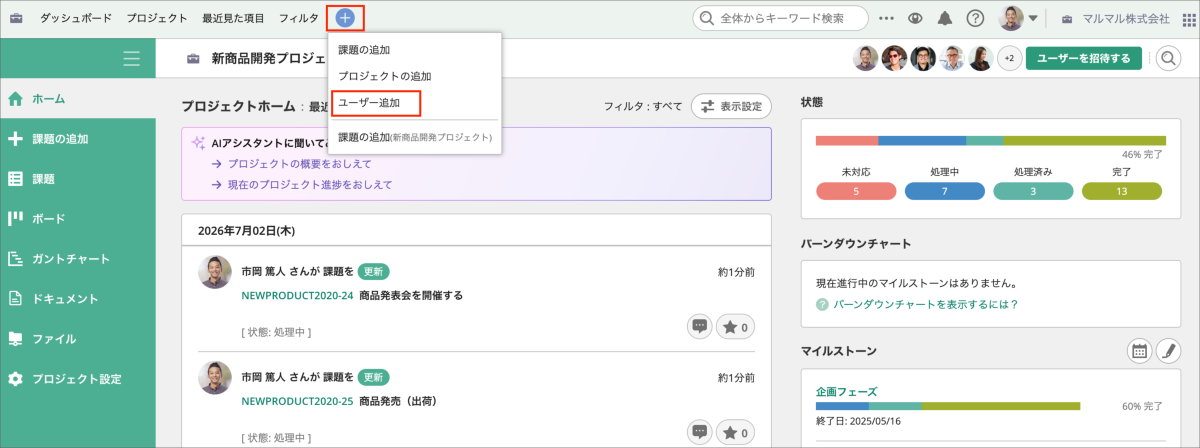
Task: Click comment icon on NEWPRODUCT2020-24 entry
Action: 700,326
